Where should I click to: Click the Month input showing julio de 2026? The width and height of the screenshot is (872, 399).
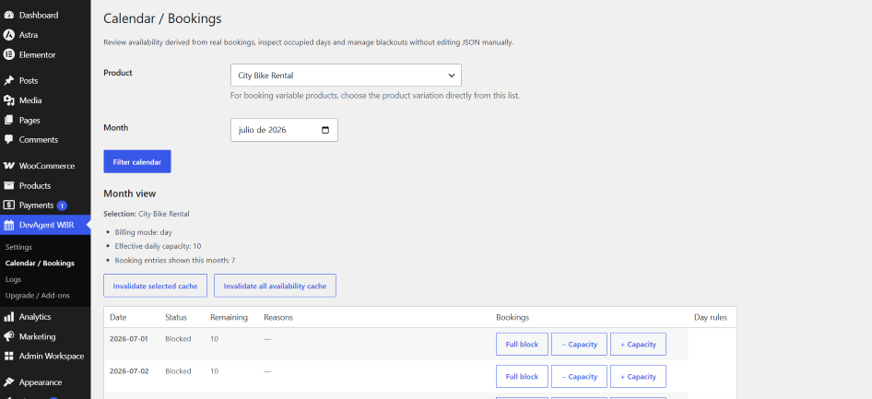pyautogui.click(x=284, y=130)
